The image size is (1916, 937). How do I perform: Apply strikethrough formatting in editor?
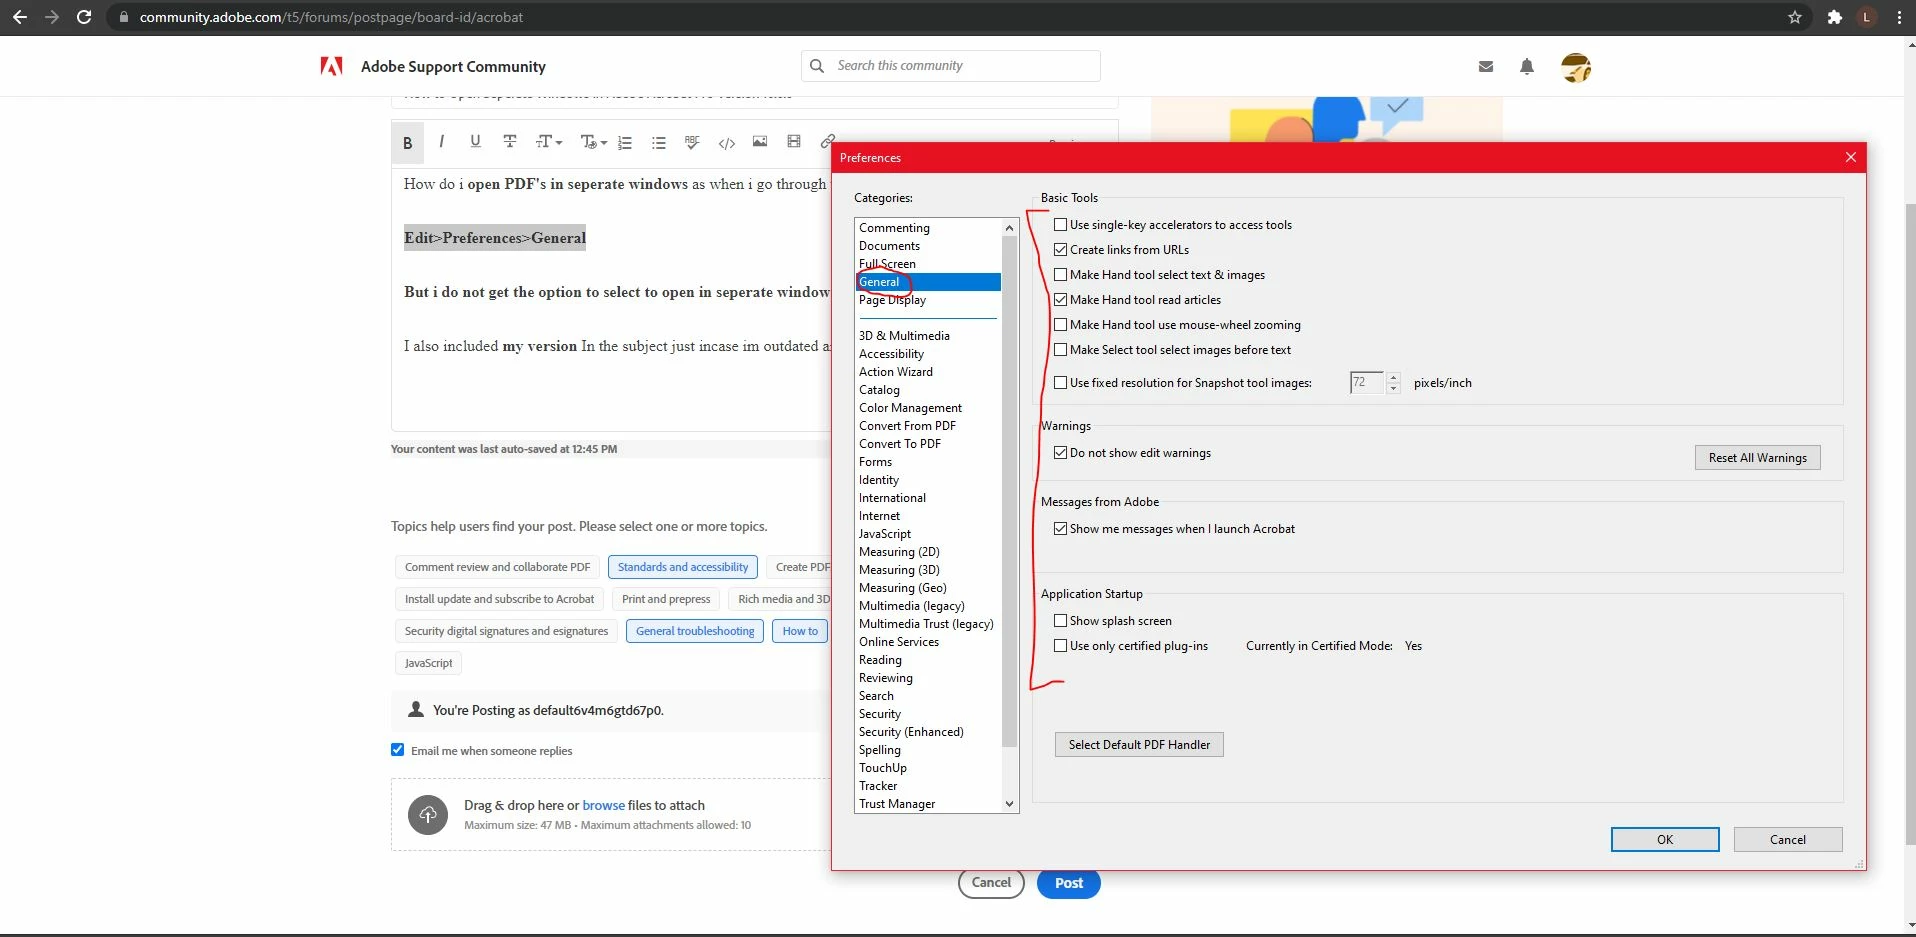[x=509, y=142]
